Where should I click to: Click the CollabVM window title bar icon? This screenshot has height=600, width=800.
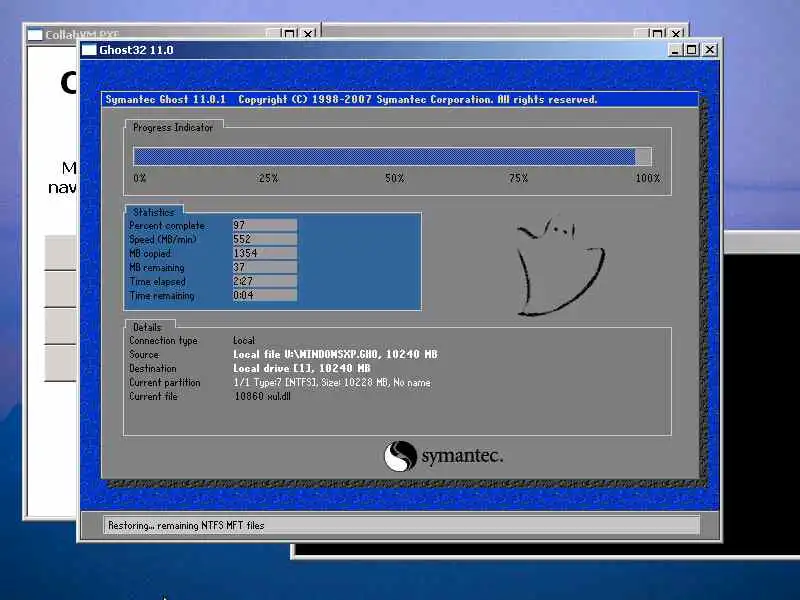[x=35, y=35]
